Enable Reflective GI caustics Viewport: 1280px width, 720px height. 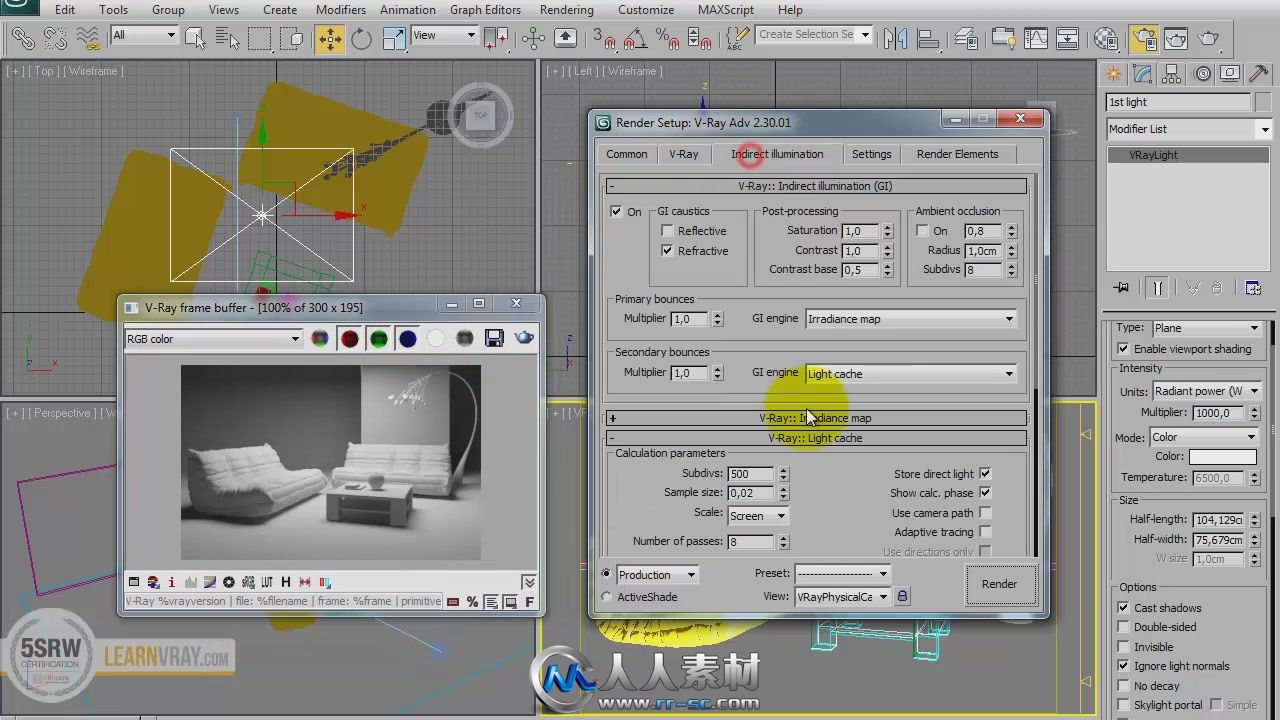click(x=667, y=231)
